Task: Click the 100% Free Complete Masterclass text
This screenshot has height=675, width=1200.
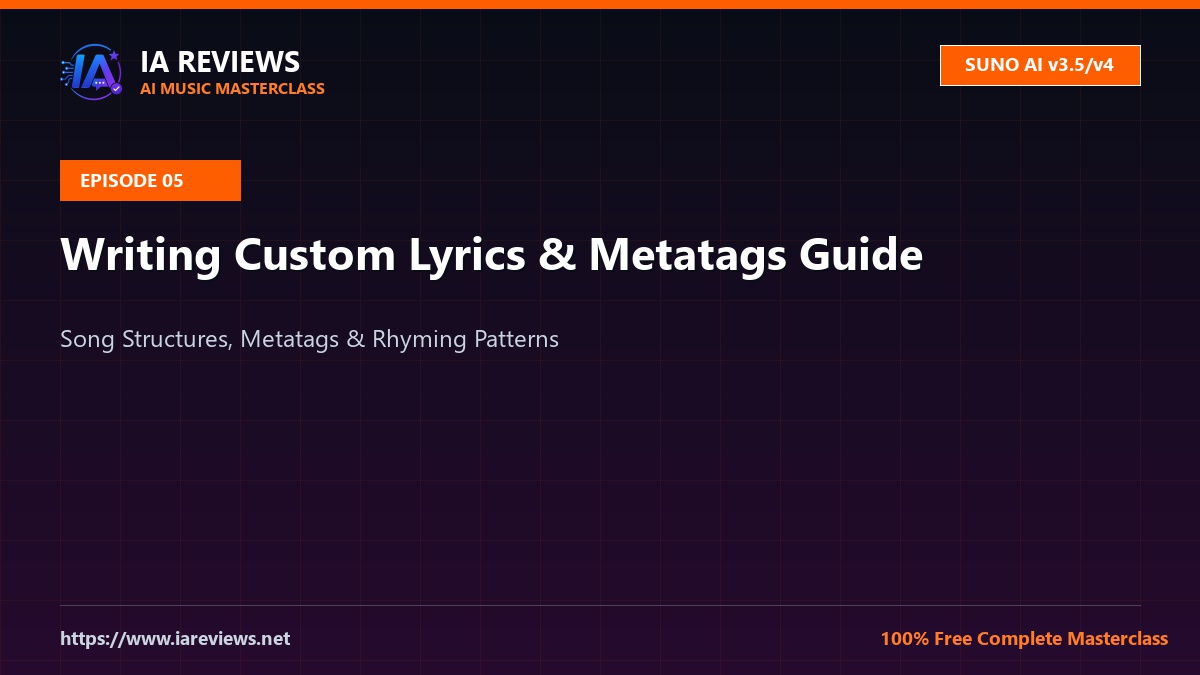Action: pyautogui.click(x=1024, y=638)
